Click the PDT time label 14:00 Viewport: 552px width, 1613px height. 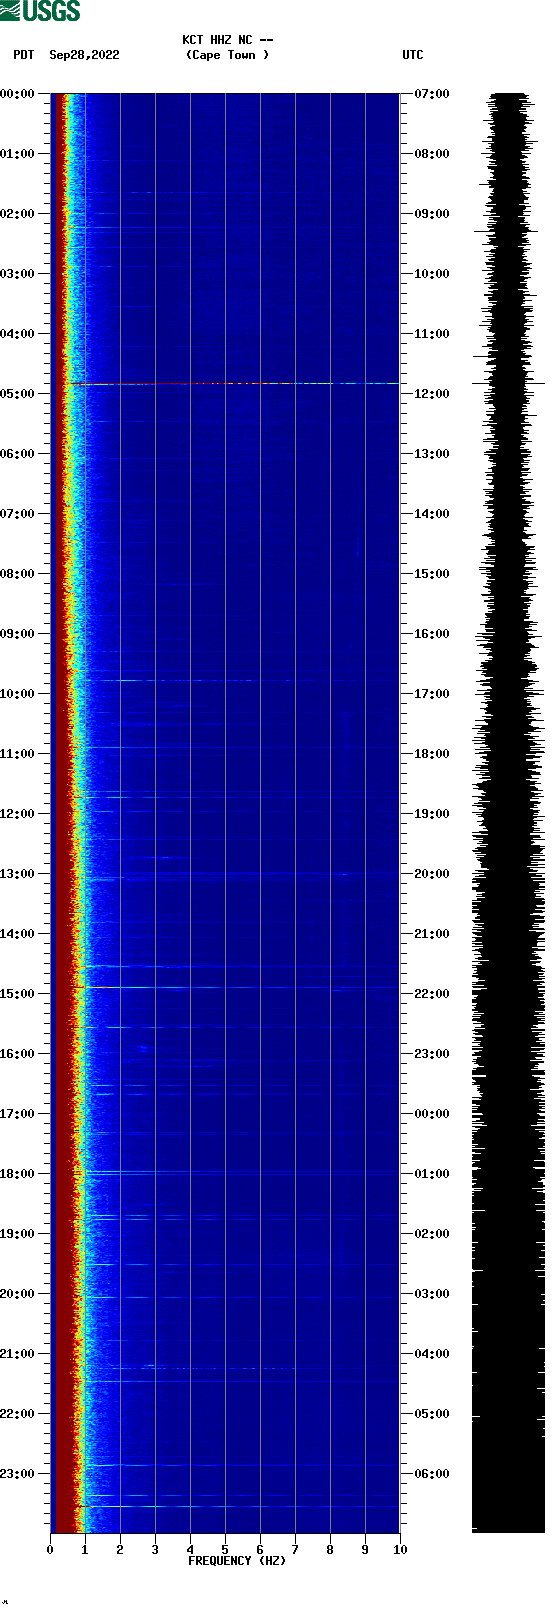click(17, 934)
